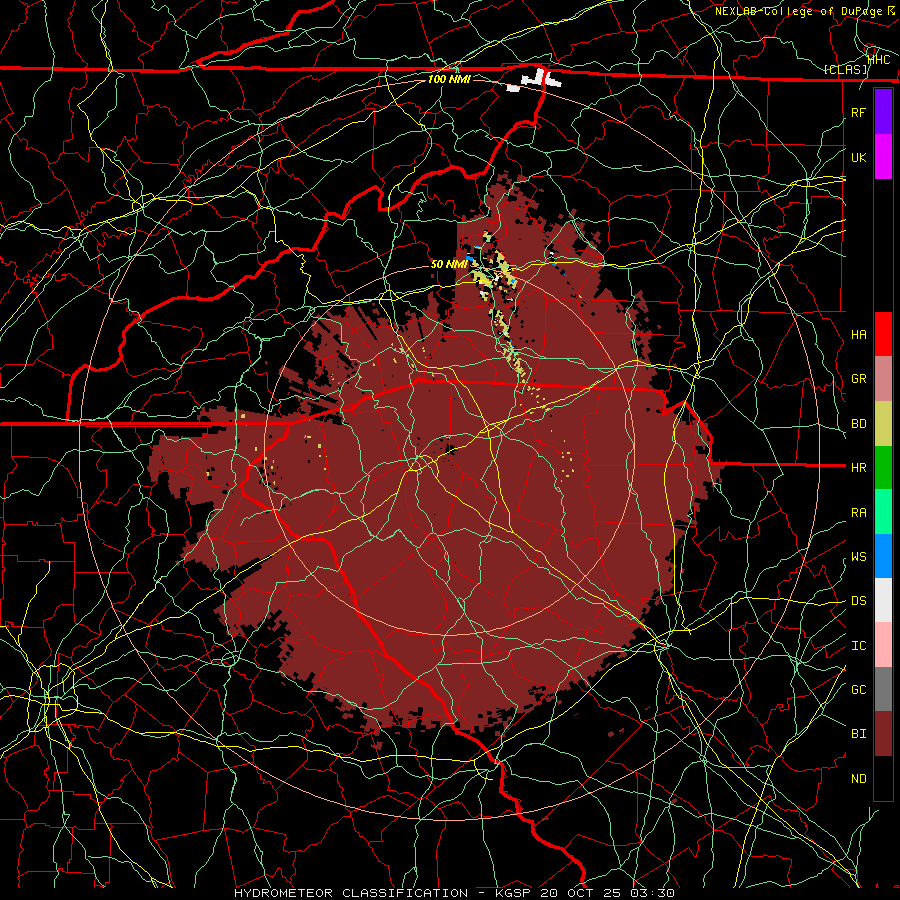Select the GR pink legend swatch
The height and width of the screenshot is (900, 900).
(883, 379)
